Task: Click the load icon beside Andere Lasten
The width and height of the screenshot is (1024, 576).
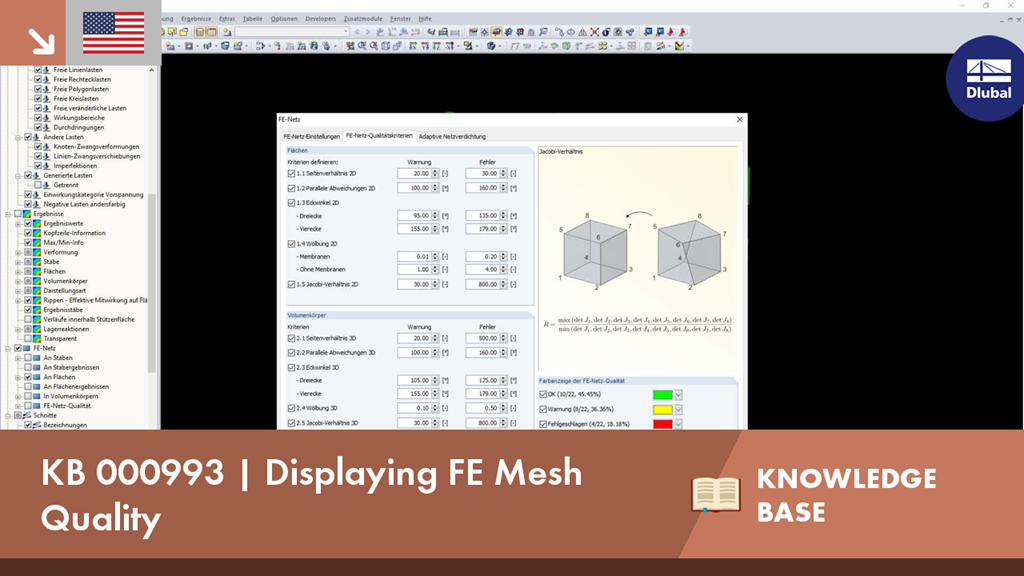Action: (x=37, y=137)
